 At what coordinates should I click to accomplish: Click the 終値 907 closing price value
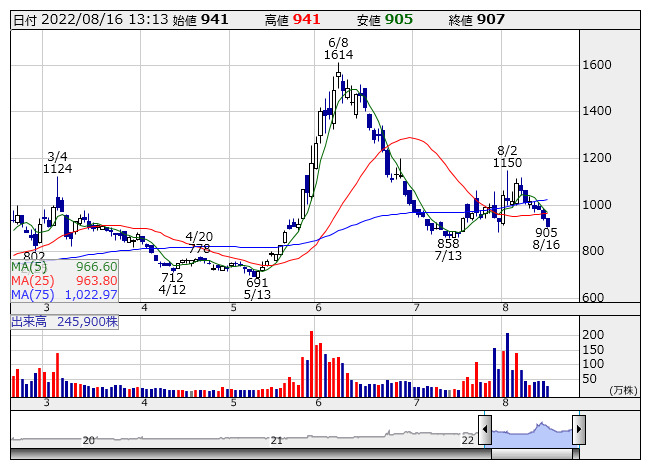tap(491, 19)
